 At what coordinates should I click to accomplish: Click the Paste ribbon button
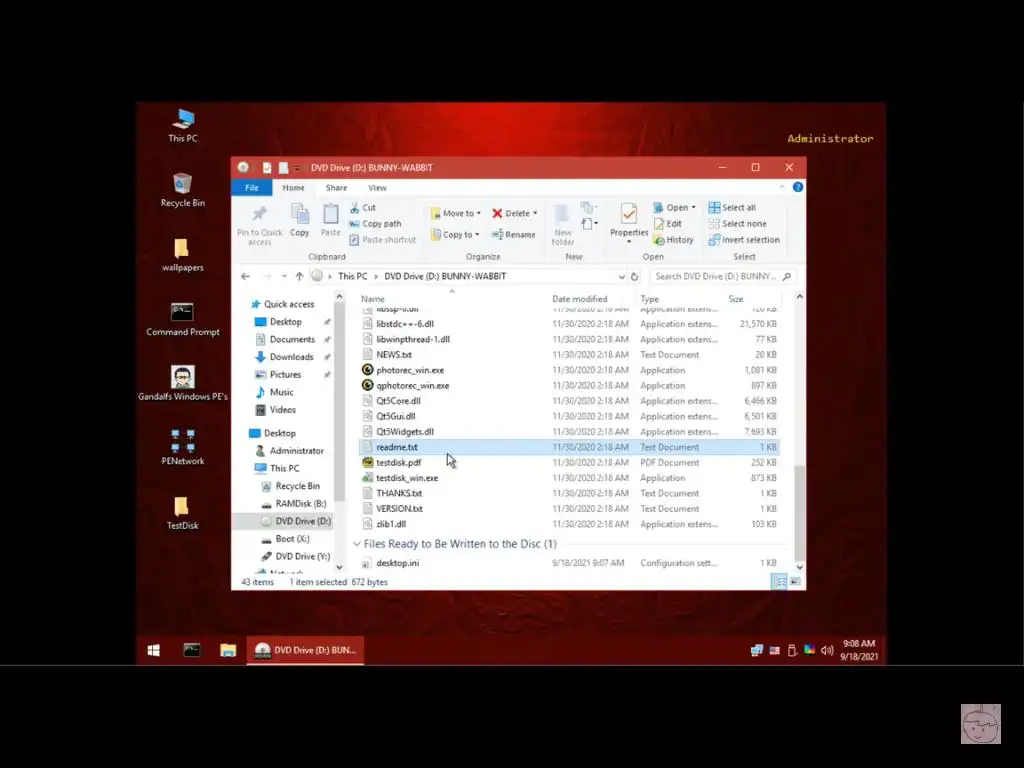(330, 221)
